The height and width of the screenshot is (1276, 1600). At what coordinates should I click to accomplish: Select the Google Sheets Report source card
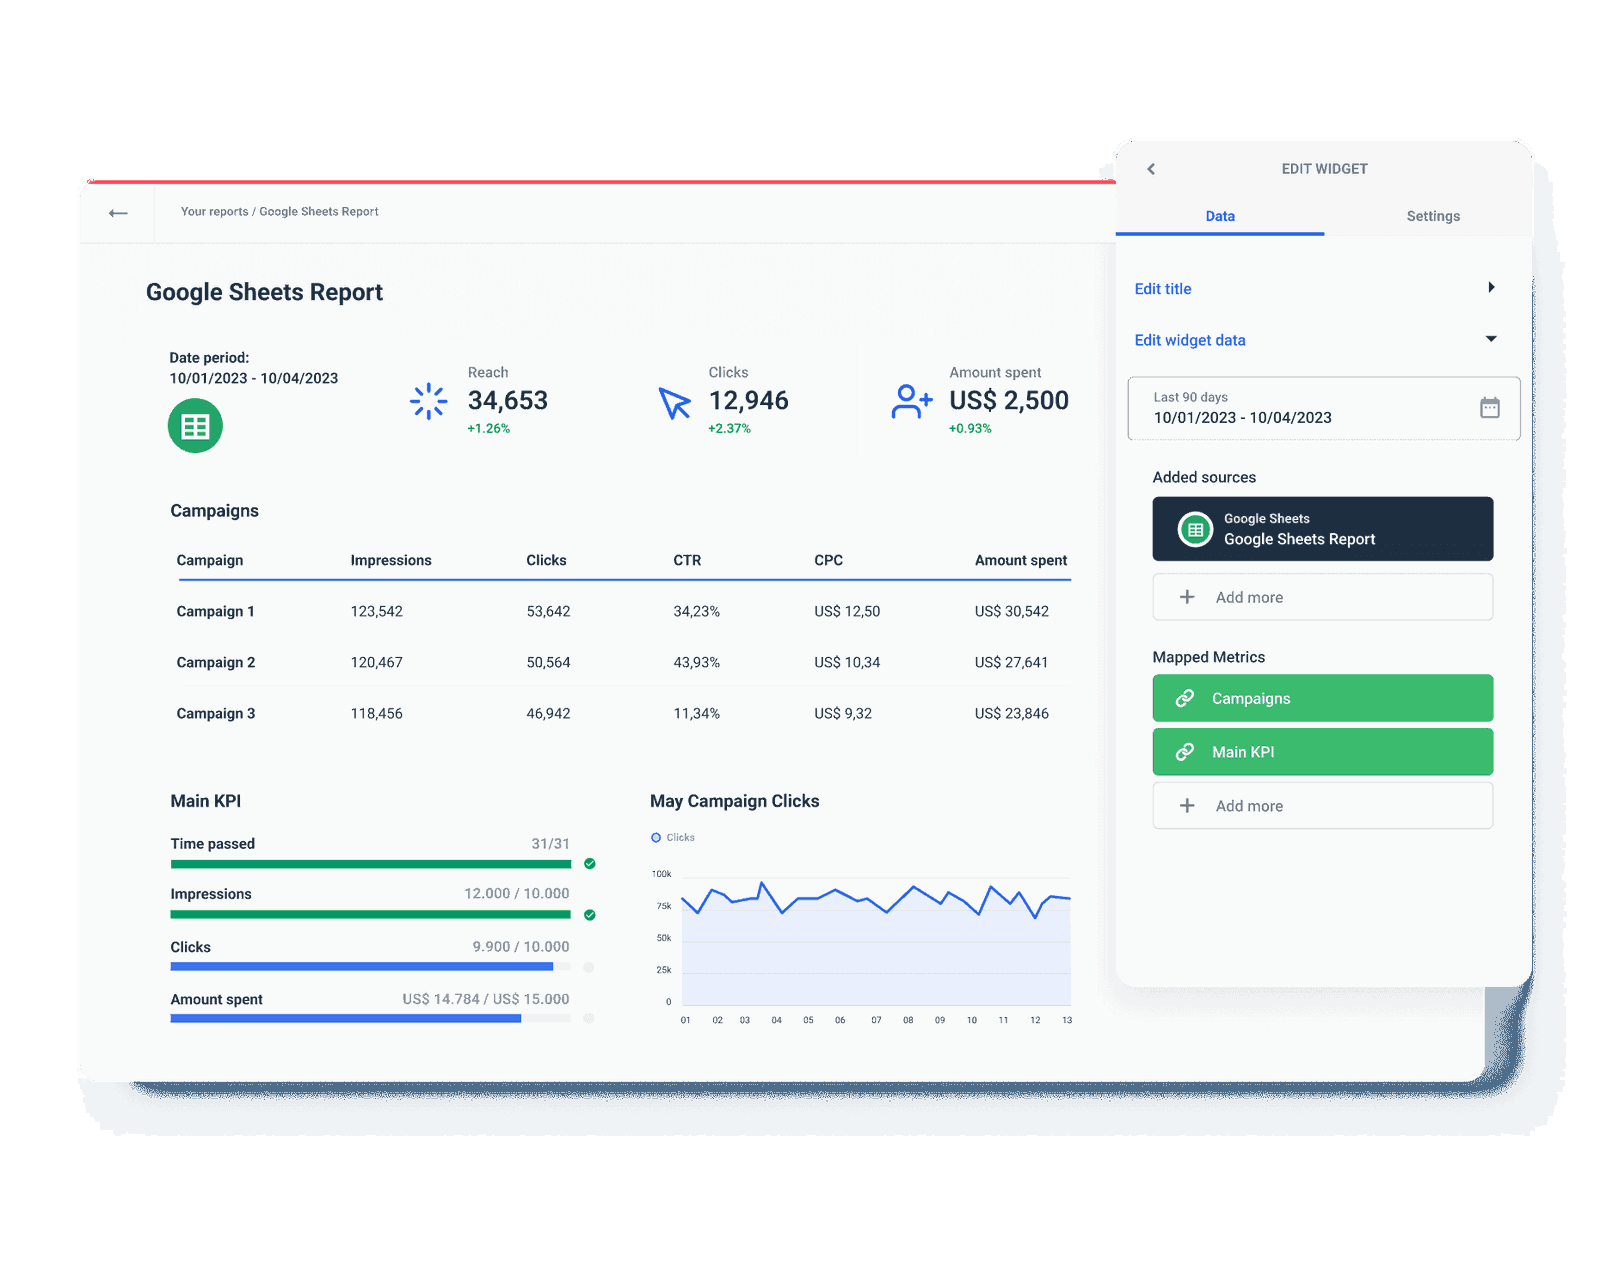click(1322, 529)
